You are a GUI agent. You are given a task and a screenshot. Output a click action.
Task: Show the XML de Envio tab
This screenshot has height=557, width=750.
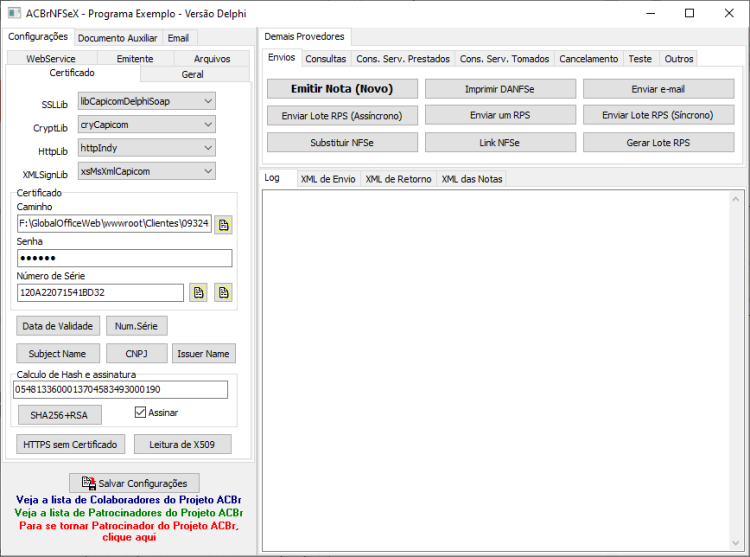328,179
